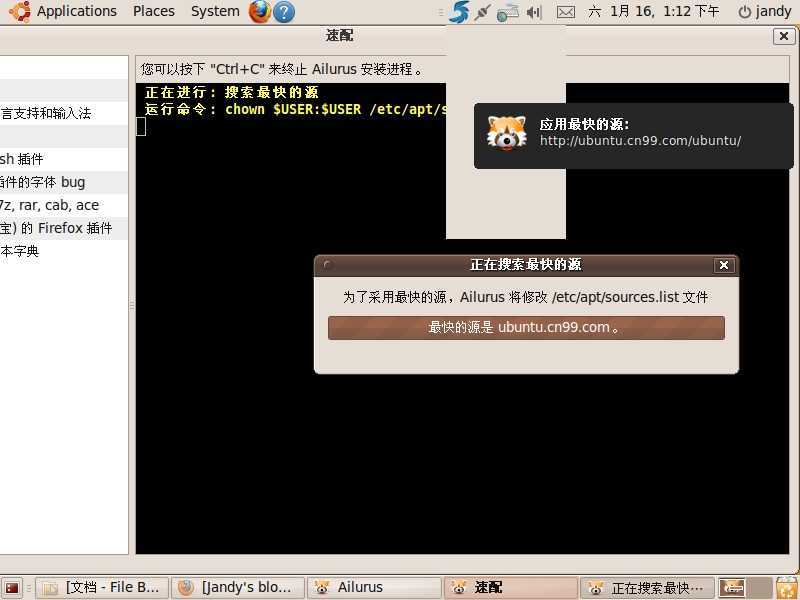Click the notification URL http://ubuntu.cn99.com/ubuntu/

(x=640, y=141)
